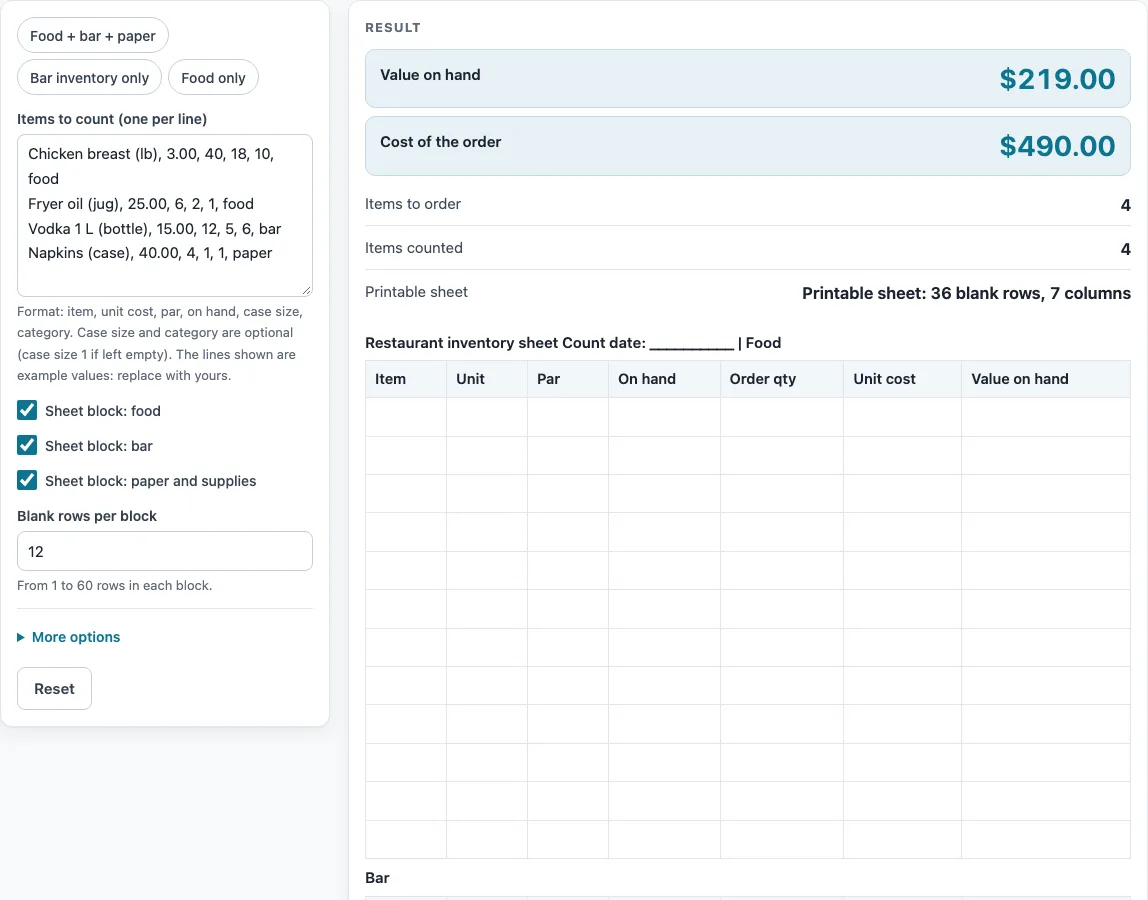Click the 'From 1 to 60 rows' hint text
1148x900 pixels.
114,586
